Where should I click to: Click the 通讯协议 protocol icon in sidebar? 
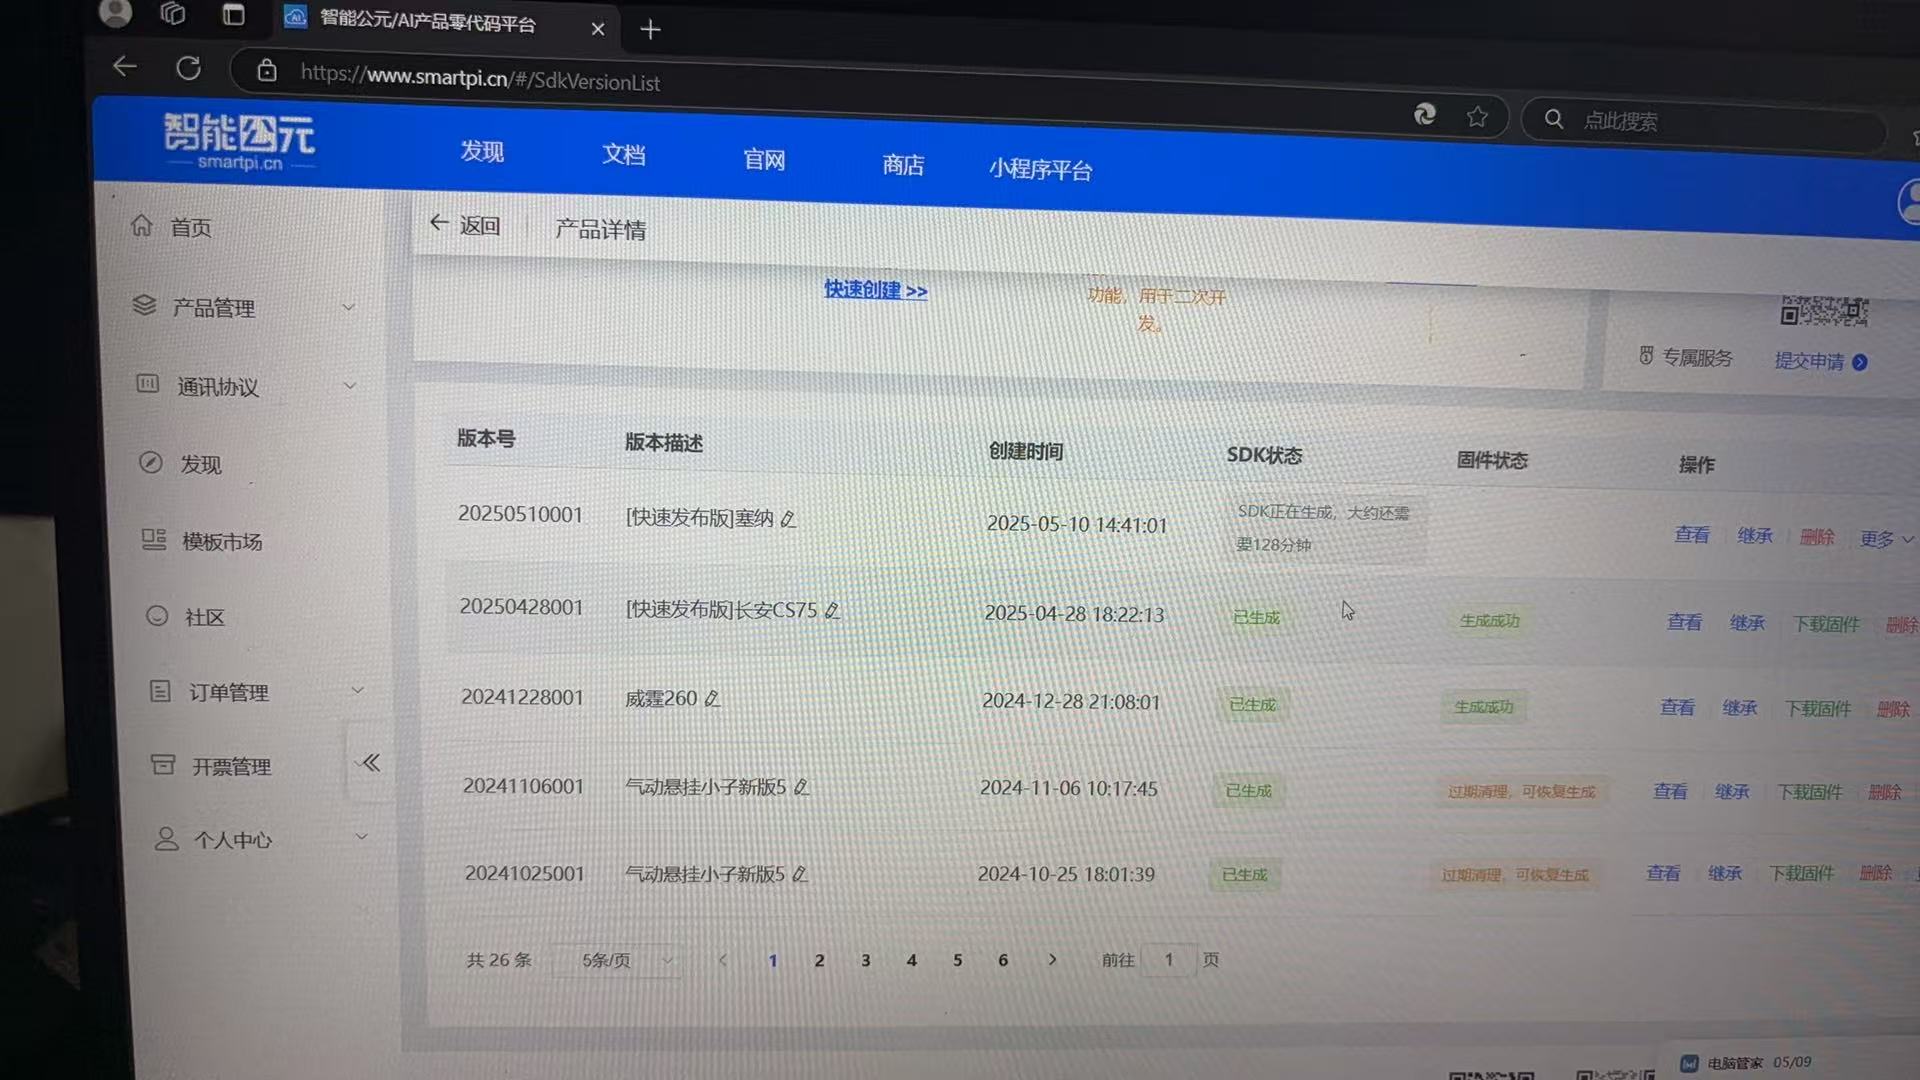[148, 384]
